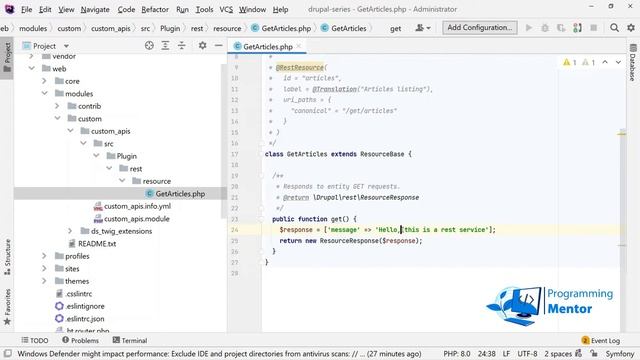This screenshot has height=360, width=640.
Task: Collapse the custom folder
Action: coord(57,118)
